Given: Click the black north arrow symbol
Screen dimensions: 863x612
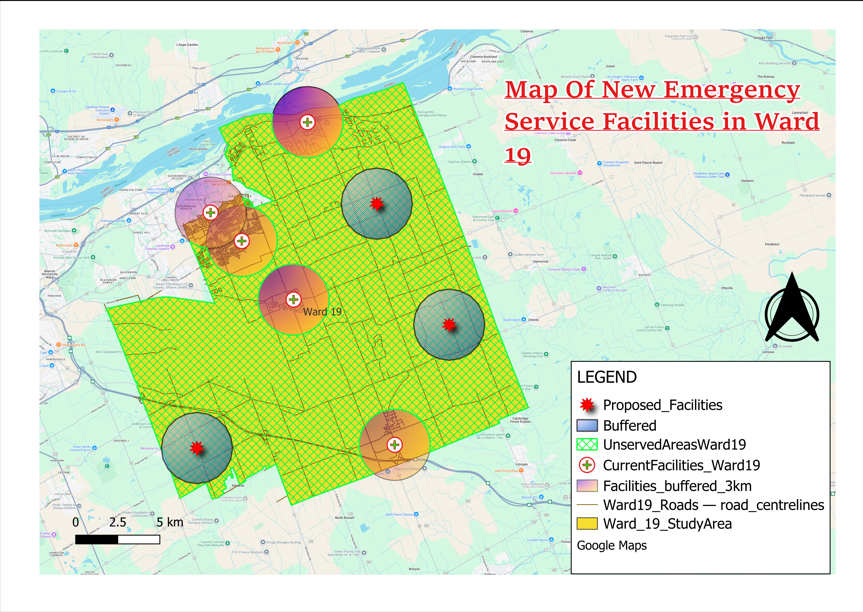Looking at the screenshot, I should pos(791,309).
